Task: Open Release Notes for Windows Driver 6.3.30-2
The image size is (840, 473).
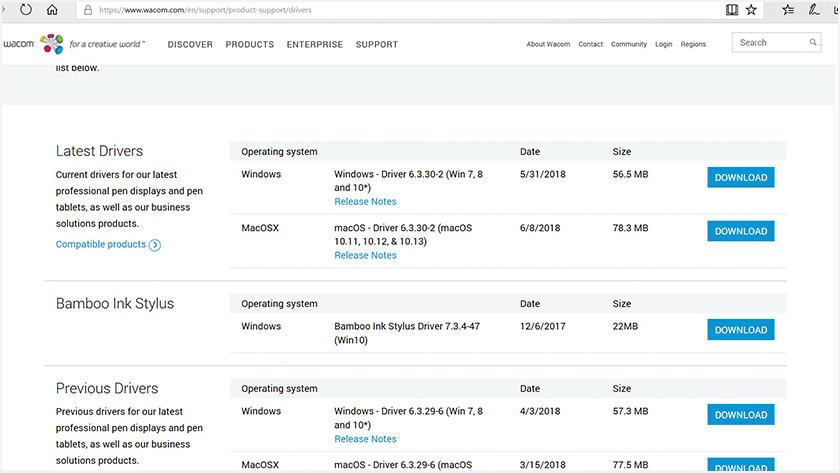Action: [365, 202]
